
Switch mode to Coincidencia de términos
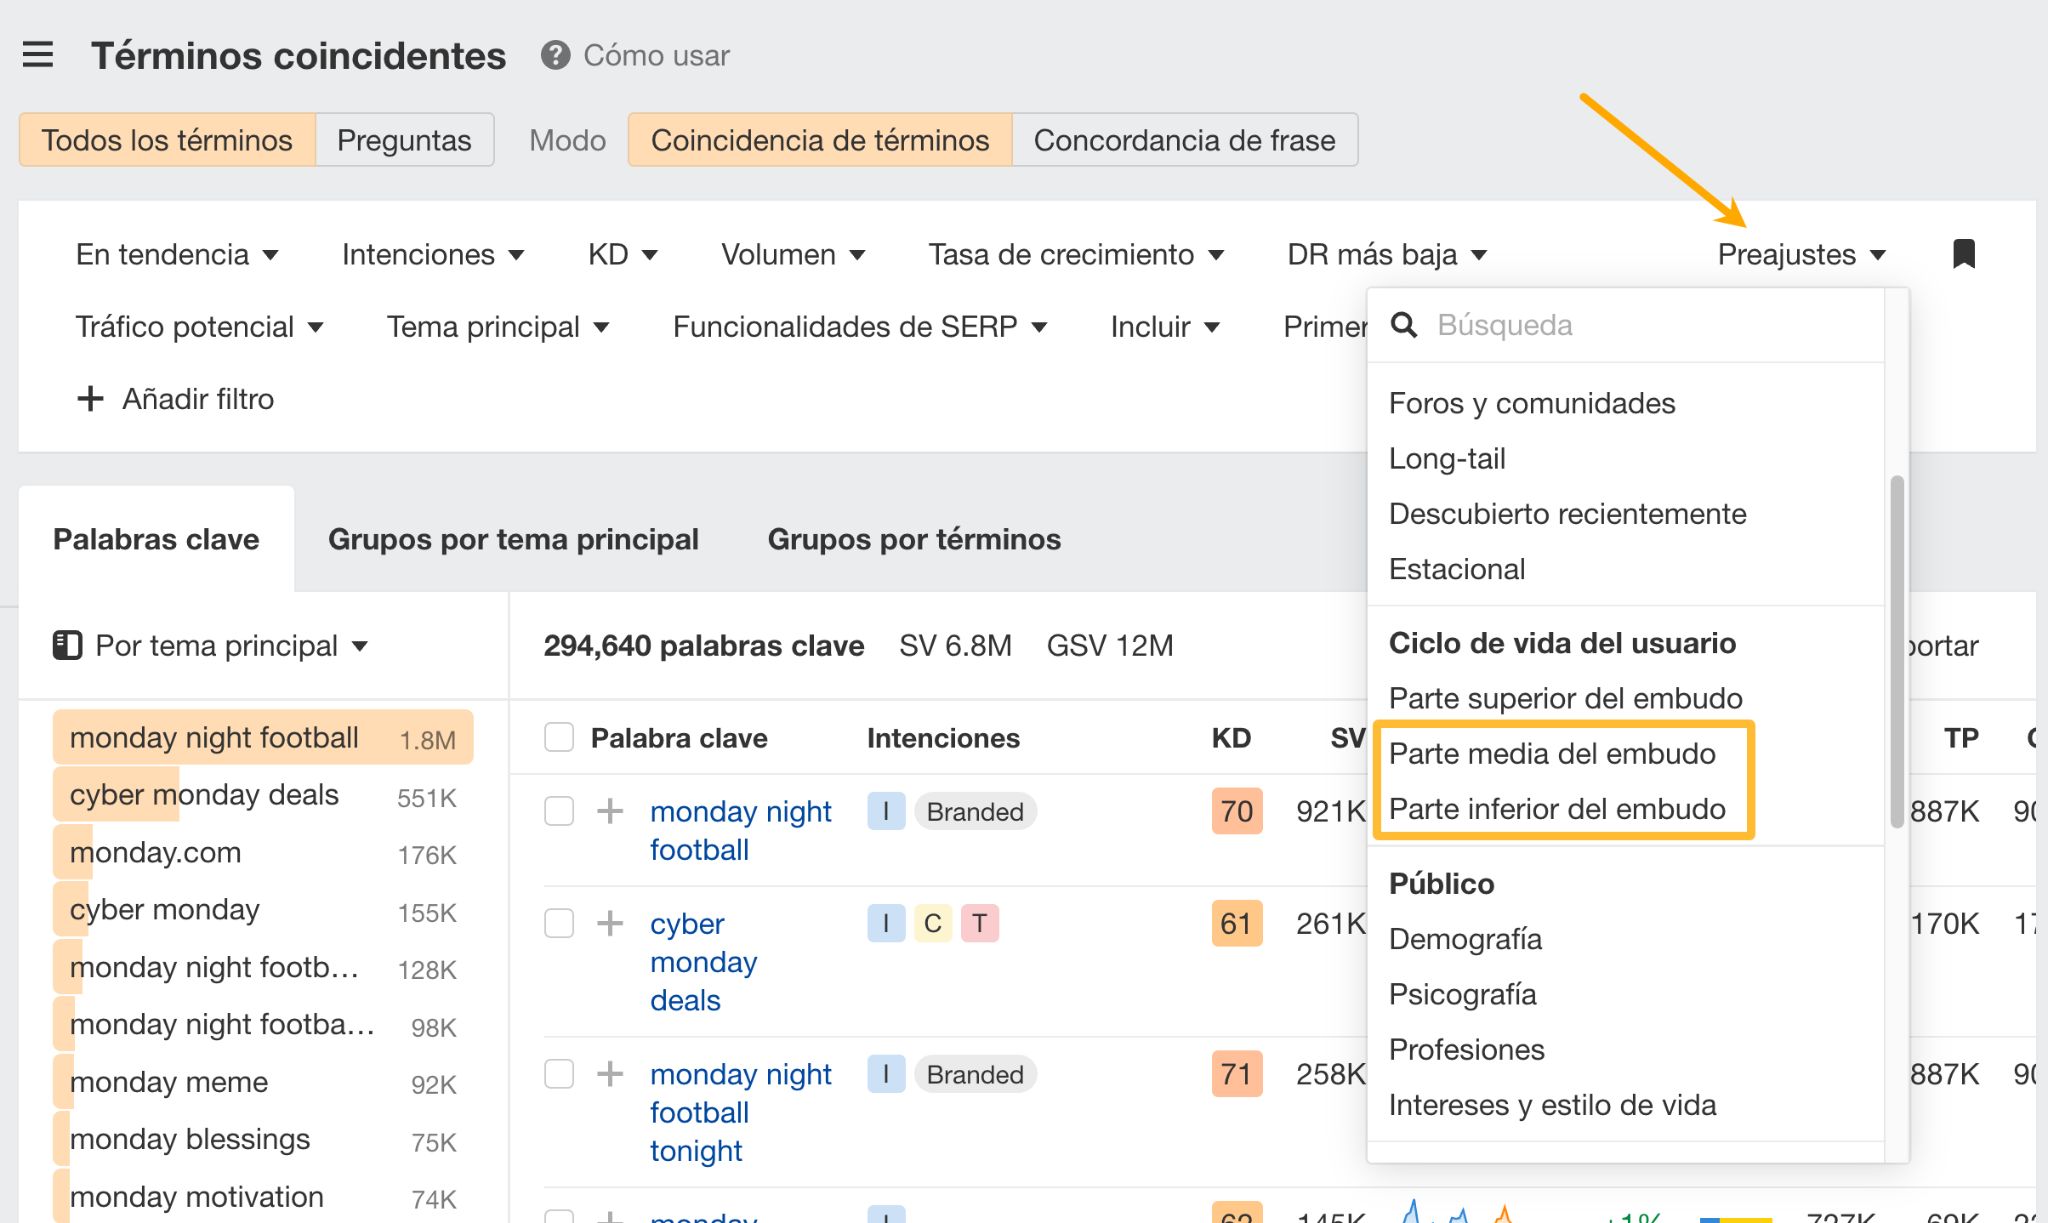(820, 140)
